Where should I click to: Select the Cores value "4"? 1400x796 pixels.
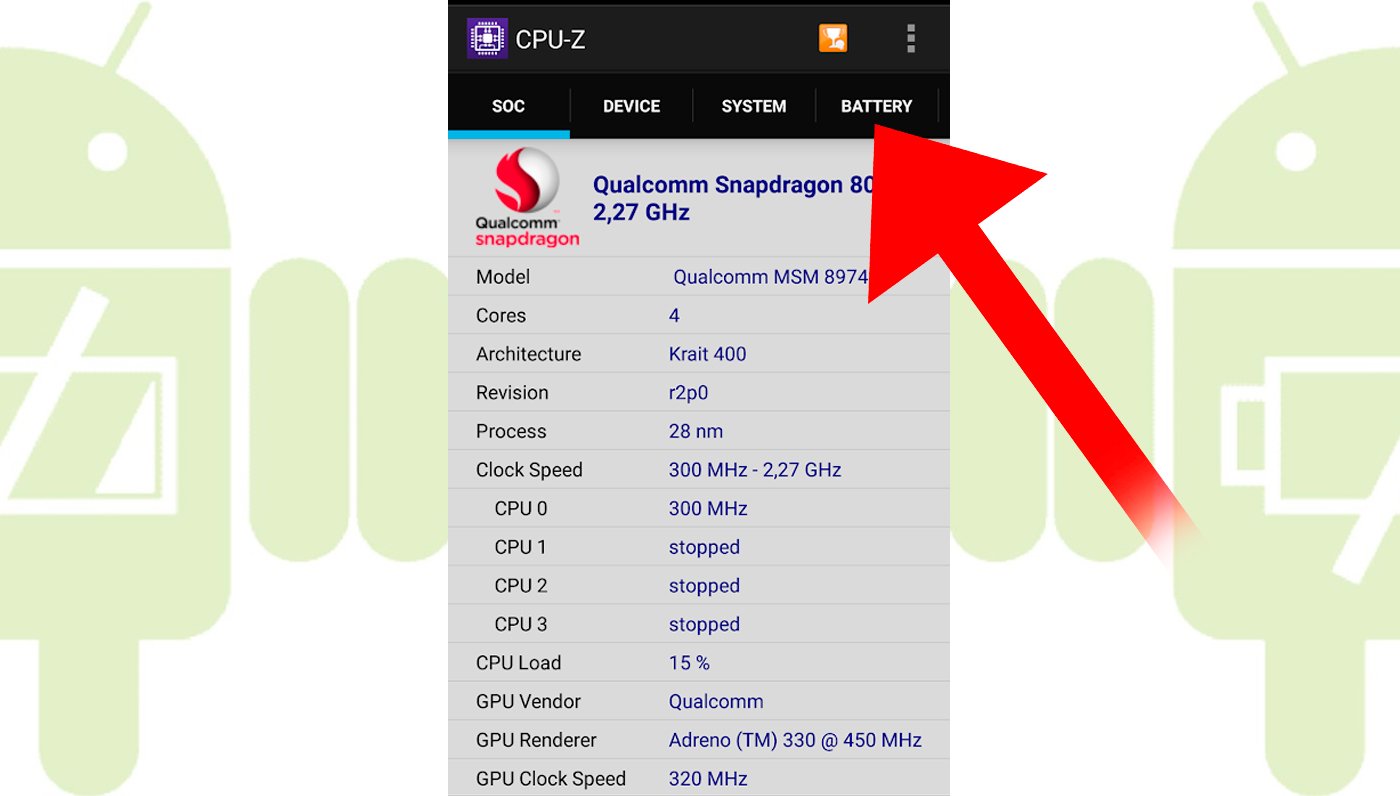pos(674,315)
